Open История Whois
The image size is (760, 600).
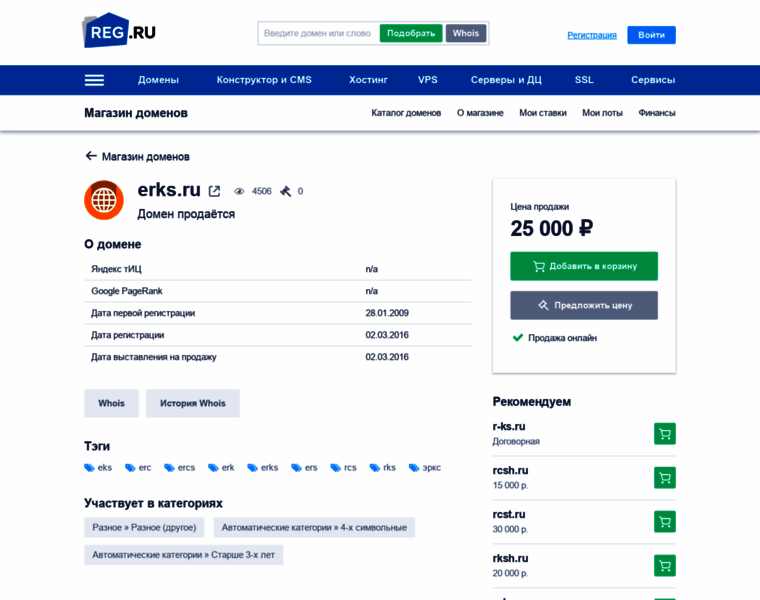click(193, 403)
